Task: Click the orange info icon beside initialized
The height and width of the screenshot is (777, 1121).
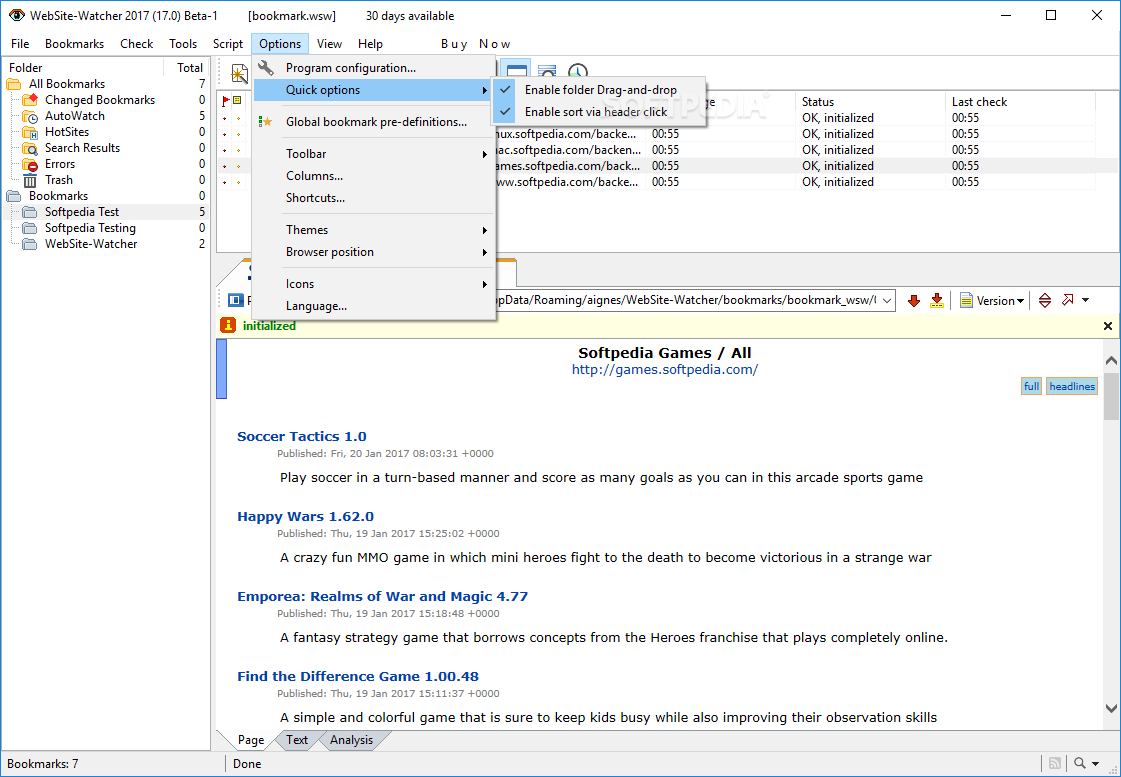Action: tap(227, 325)
